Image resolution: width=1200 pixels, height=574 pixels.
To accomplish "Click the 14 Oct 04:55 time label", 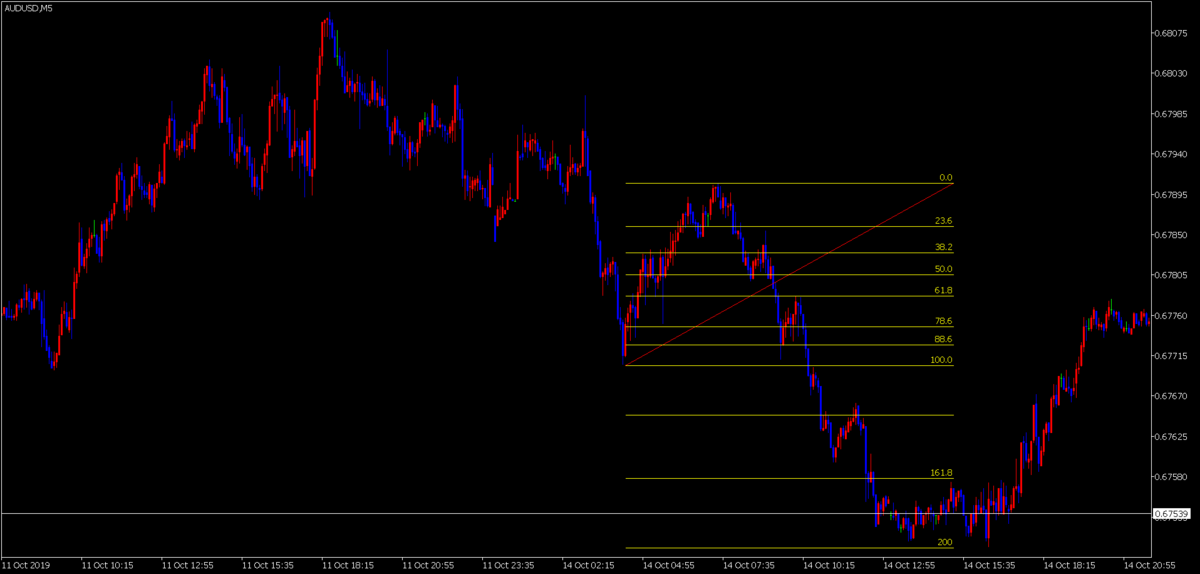I will 668,565.
